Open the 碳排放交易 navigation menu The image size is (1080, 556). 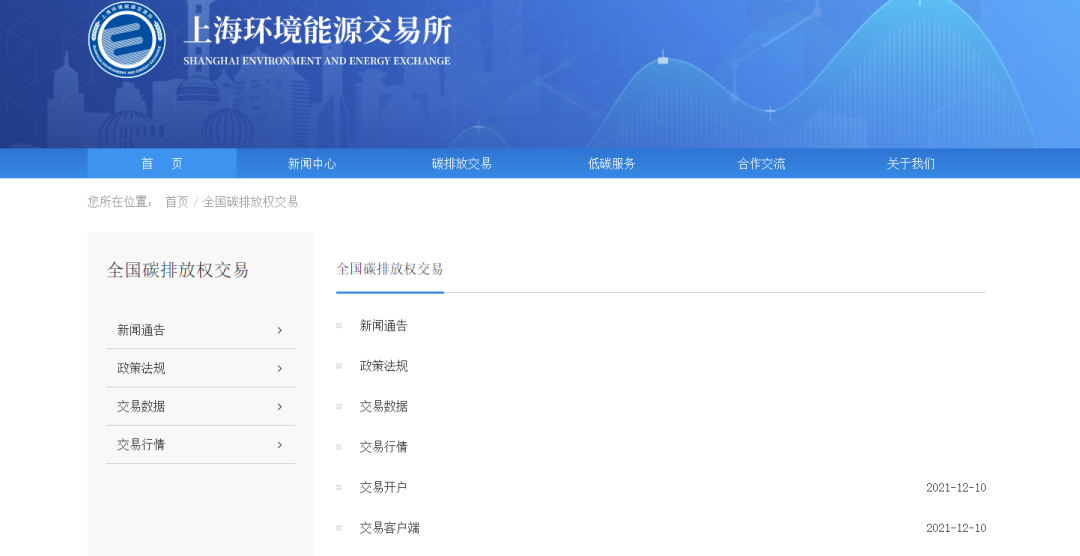[461, 163]
